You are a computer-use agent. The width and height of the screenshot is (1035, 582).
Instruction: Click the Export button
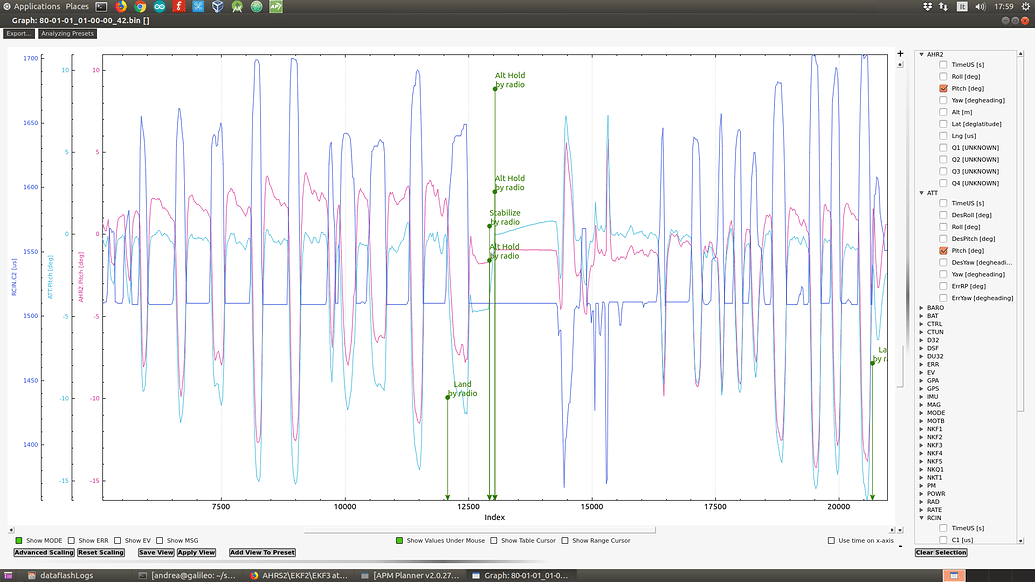click(x=17, y=33)
